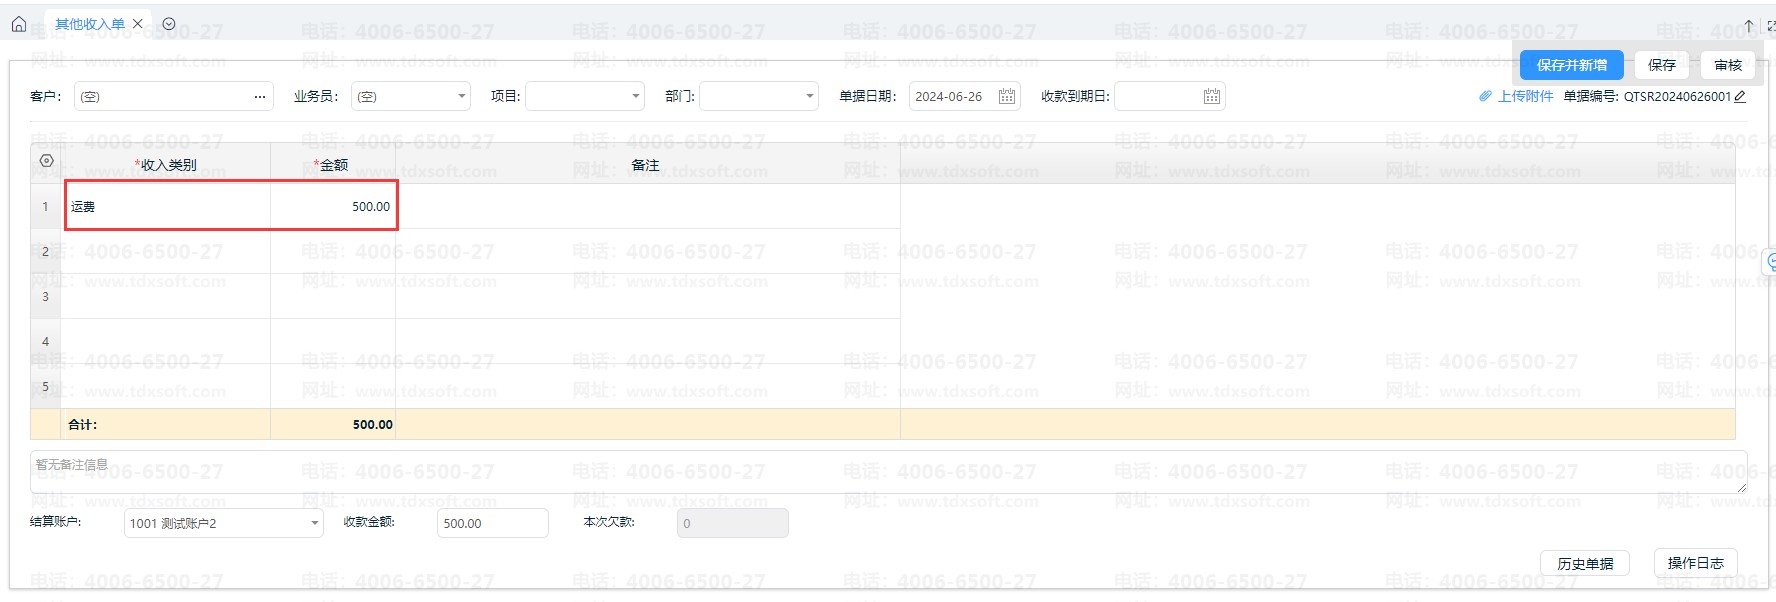
Task: Expand the 业务员 dropdown
Action: [461, 97]
